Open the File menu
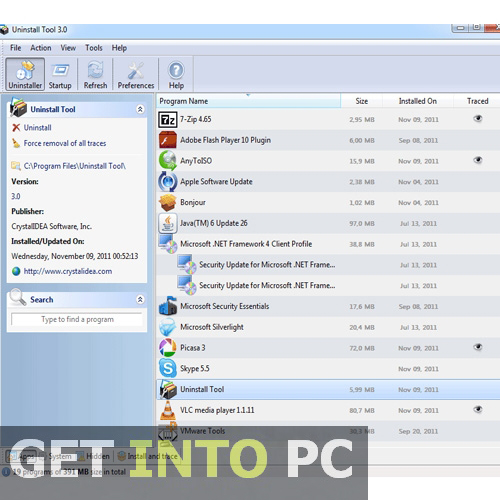This screenshot has height=500, width=500. click(16, 48)
